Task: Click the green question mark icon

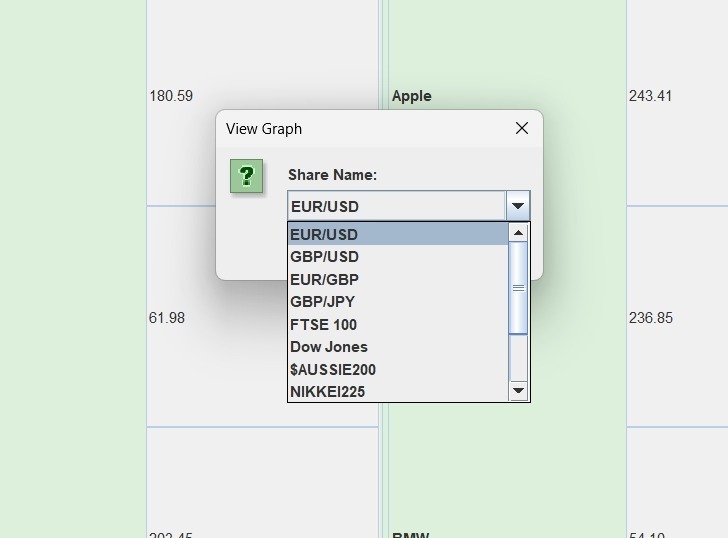Action: pyautogui.click(x=247, y=176)
